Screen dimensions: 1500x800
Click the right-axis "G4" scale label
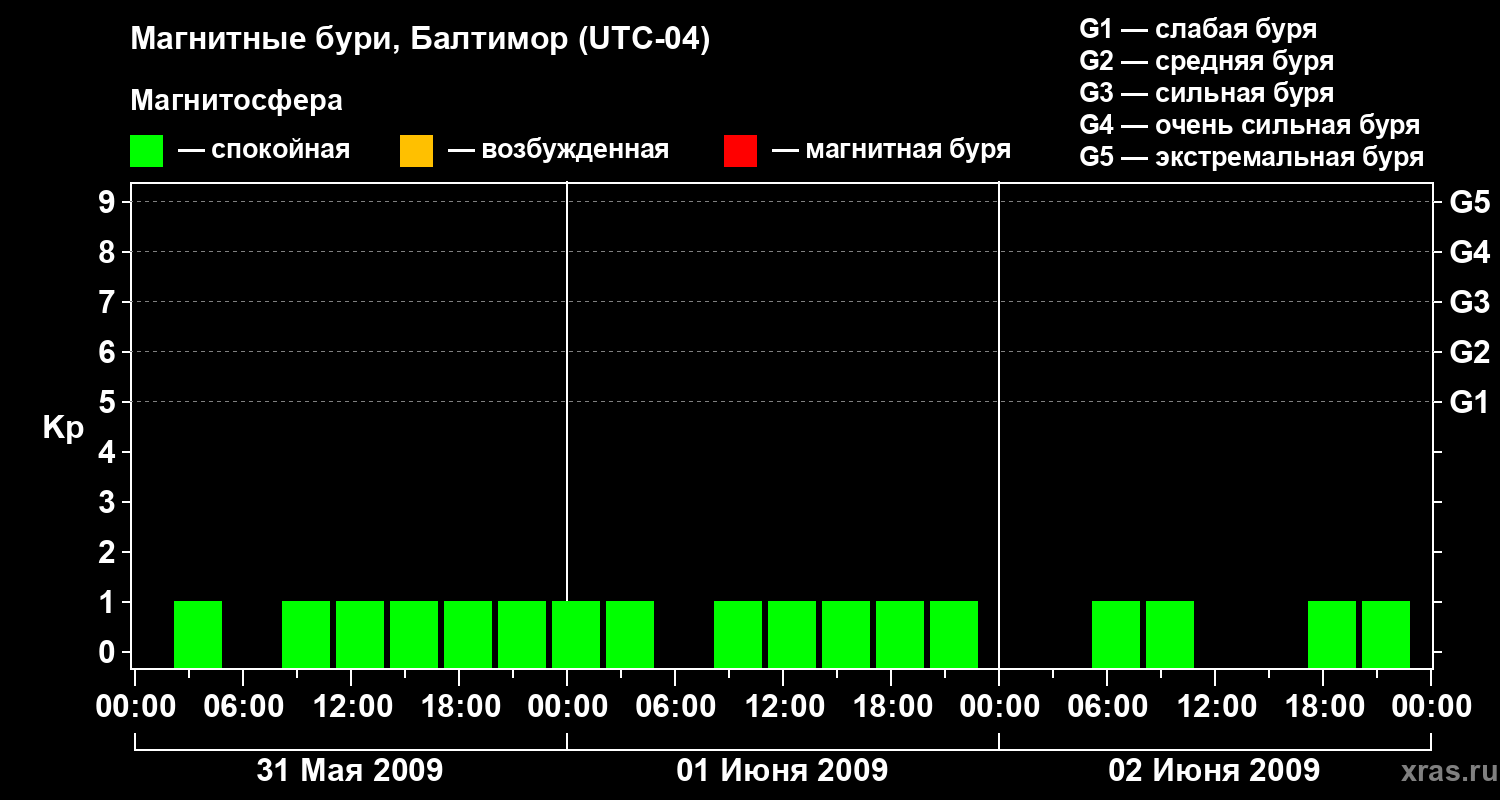pyautogui.click(x=1469, y=252)
